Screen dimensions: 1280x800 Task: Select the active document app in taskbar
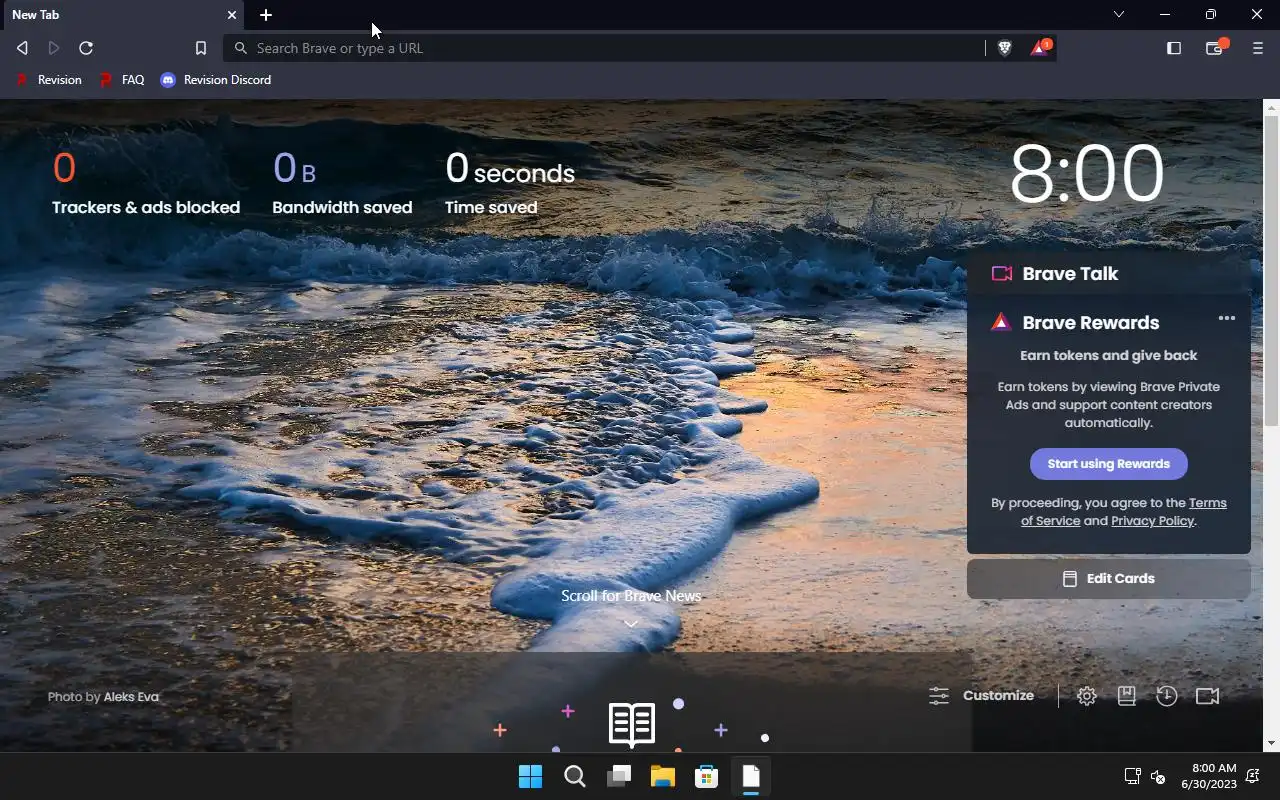750,776
